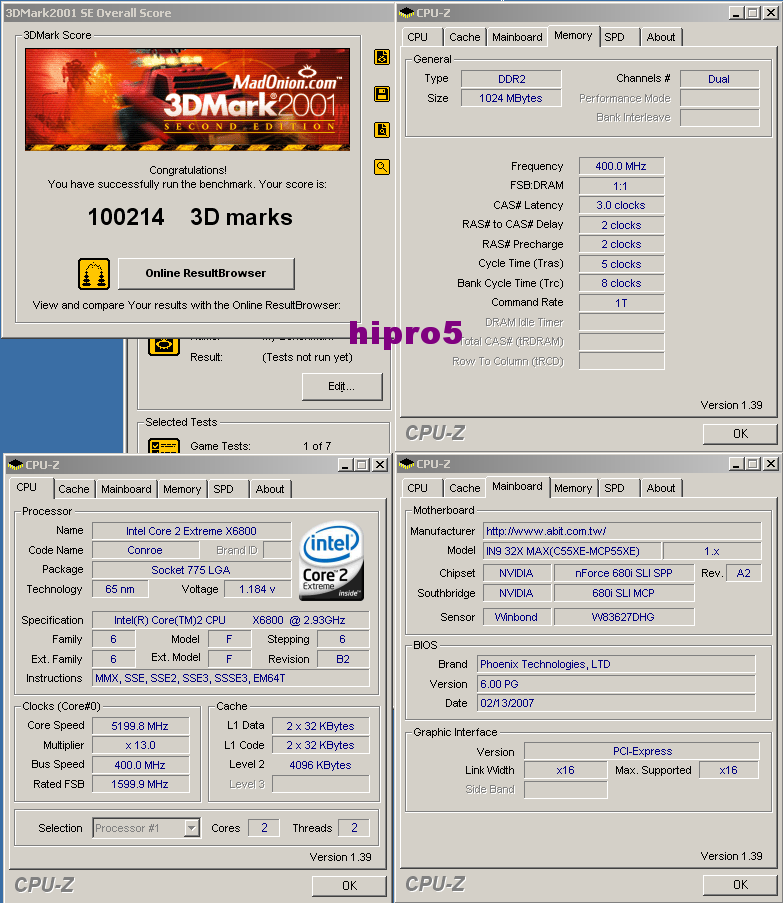
Task: Click the processor Name field X6800
Action: tap(192, 531)
